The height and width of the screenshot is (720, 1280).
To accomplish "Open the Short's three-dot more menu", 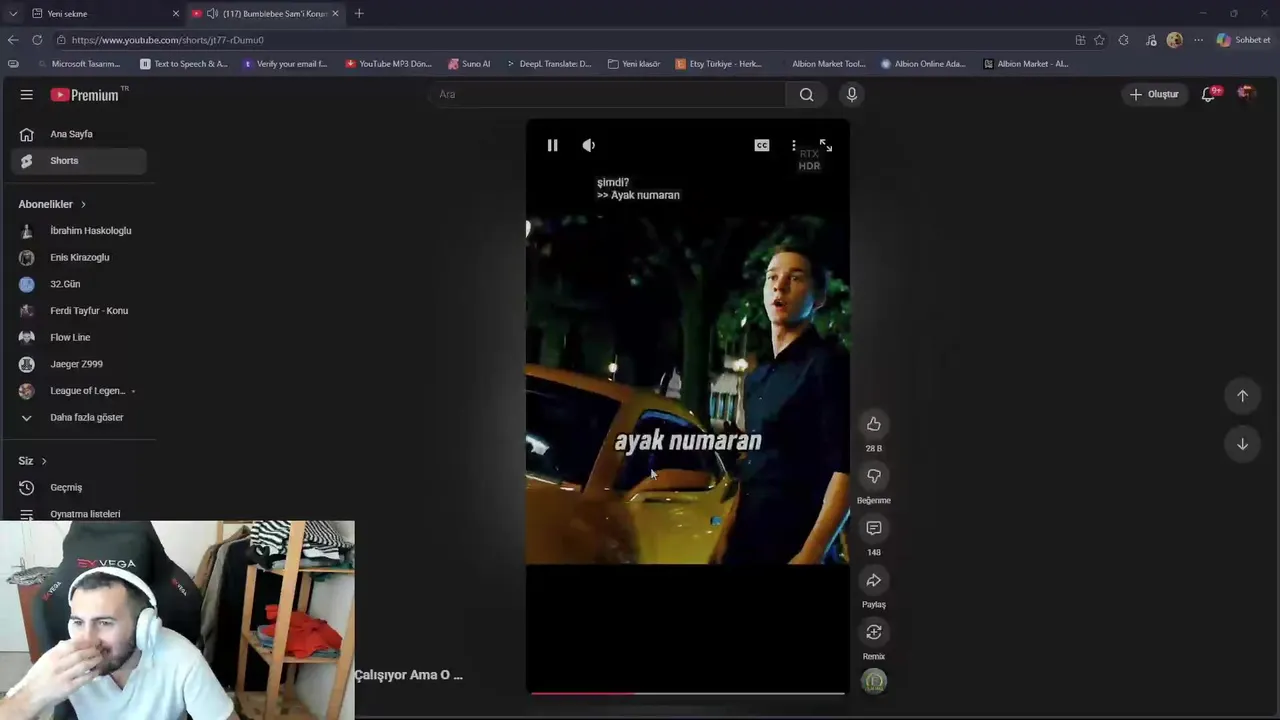I will [x=794, y=145].
